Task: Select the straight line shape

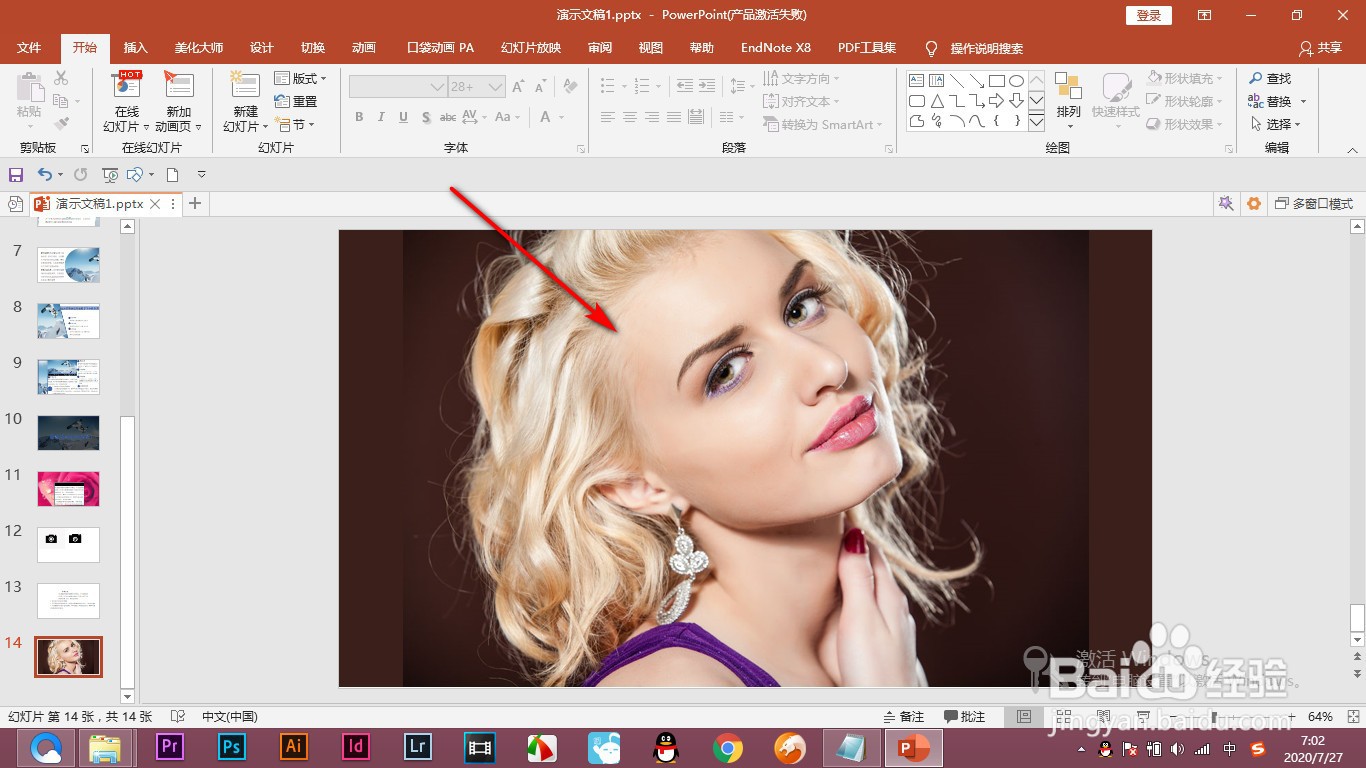Action: tap(957, 81)
